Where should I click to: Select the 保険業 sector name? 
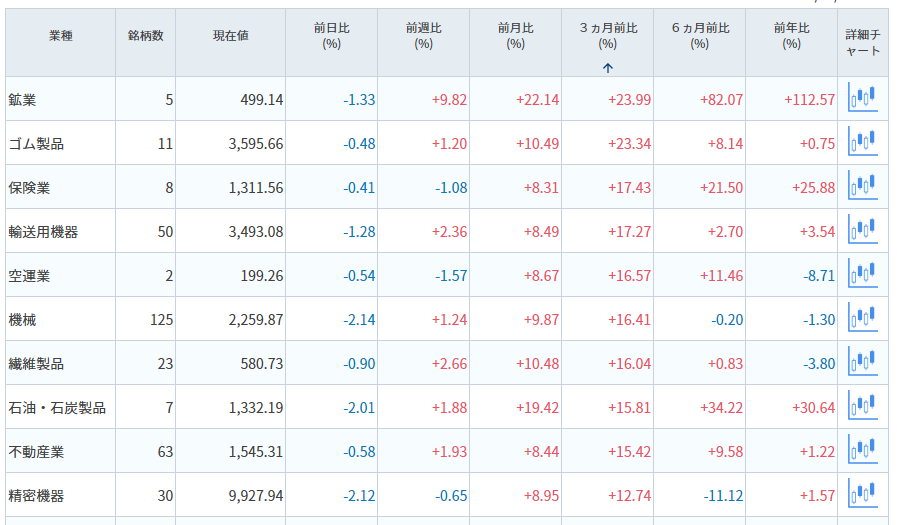[29, 188]
